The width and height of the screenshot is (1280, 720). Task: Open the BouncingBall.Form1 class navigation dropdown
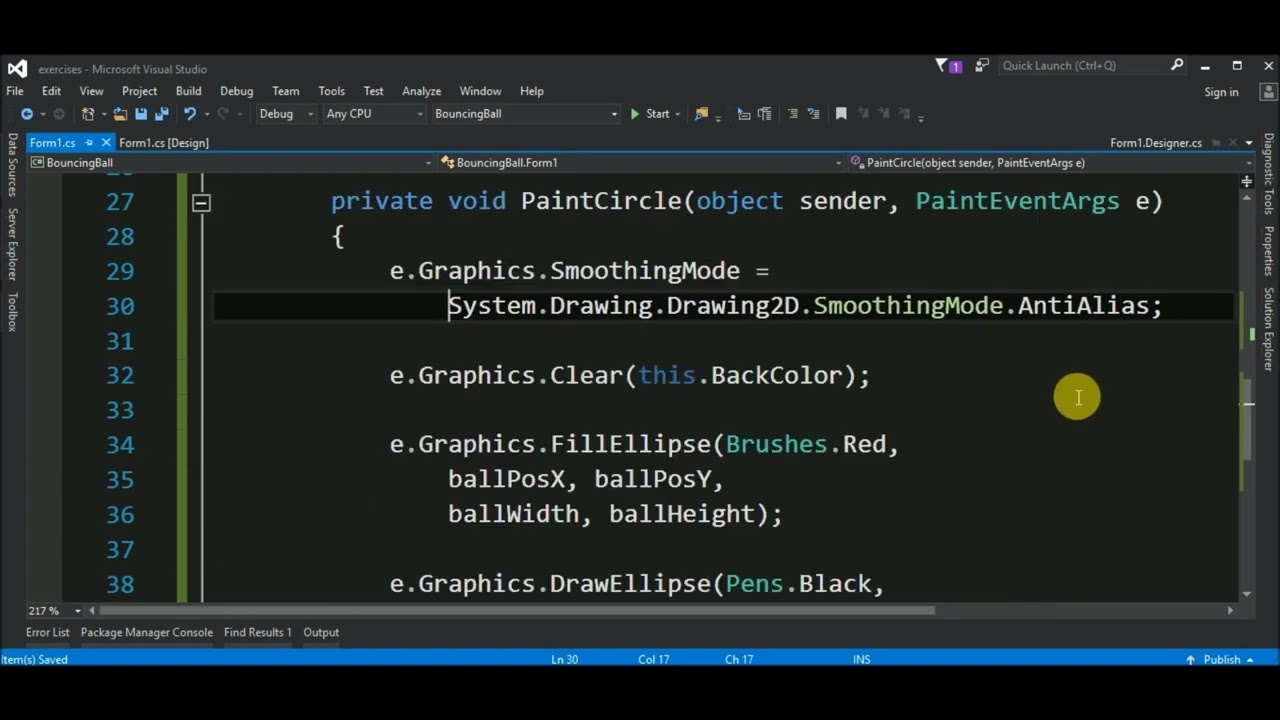point(640,162)
